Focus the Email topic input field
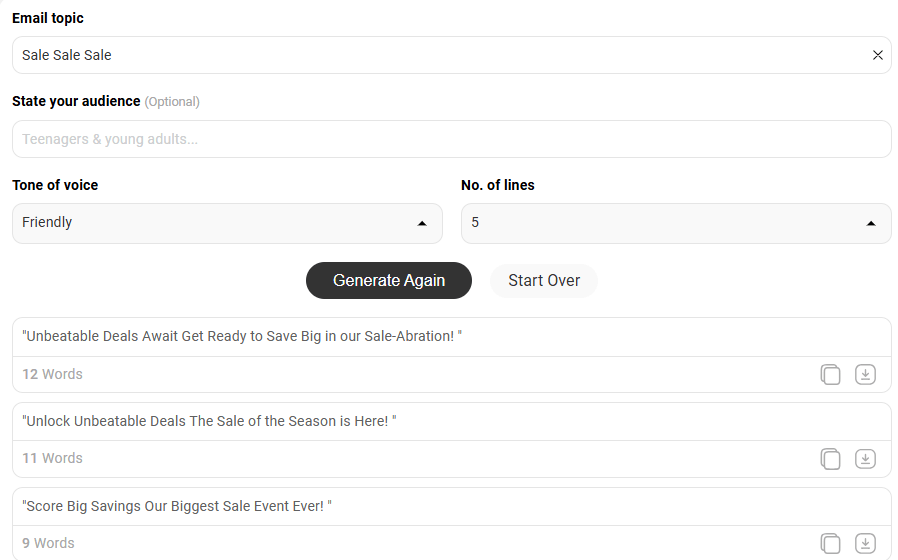 click(441, 55)
